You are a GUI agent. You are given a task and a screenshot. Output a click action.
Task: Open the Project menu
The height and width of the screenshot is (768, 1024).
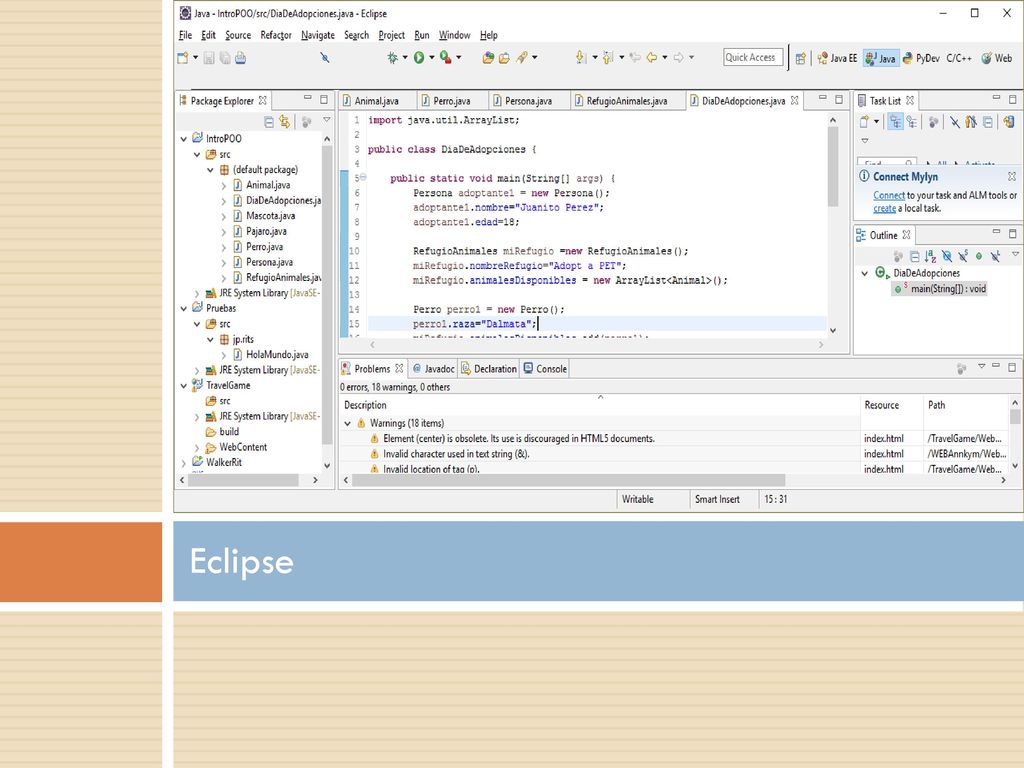[391, 35]
